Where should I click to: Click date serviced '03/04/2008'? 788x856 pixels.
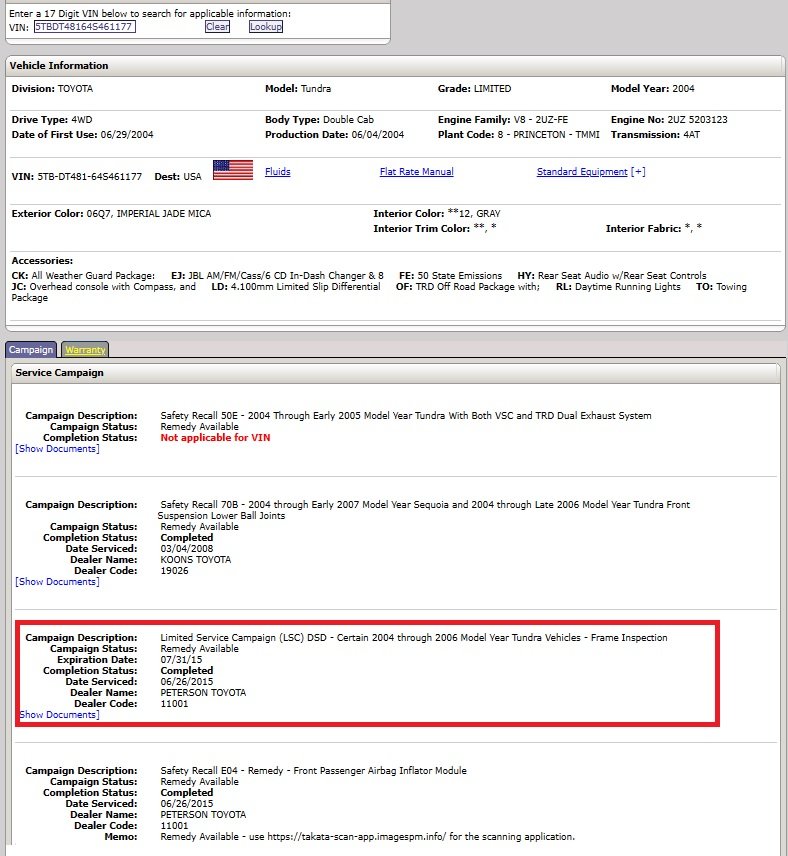187,549
